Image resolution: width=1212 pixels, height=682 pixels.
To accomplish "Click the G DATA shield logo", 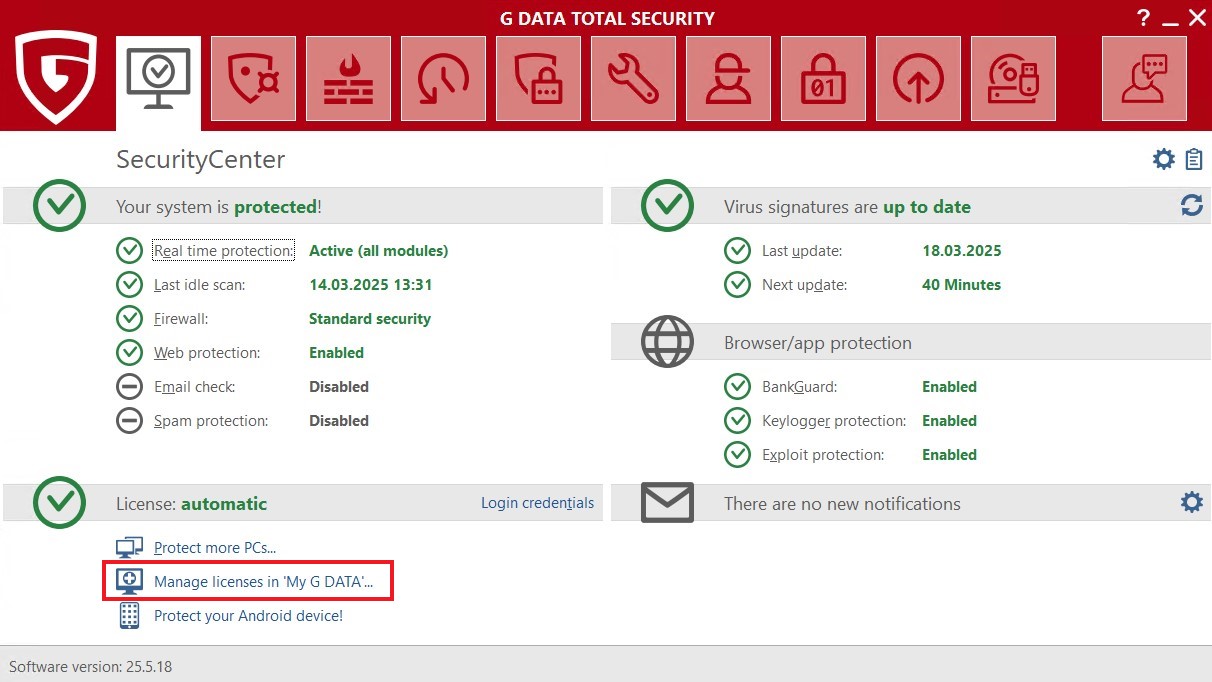I will click(56, 77).
